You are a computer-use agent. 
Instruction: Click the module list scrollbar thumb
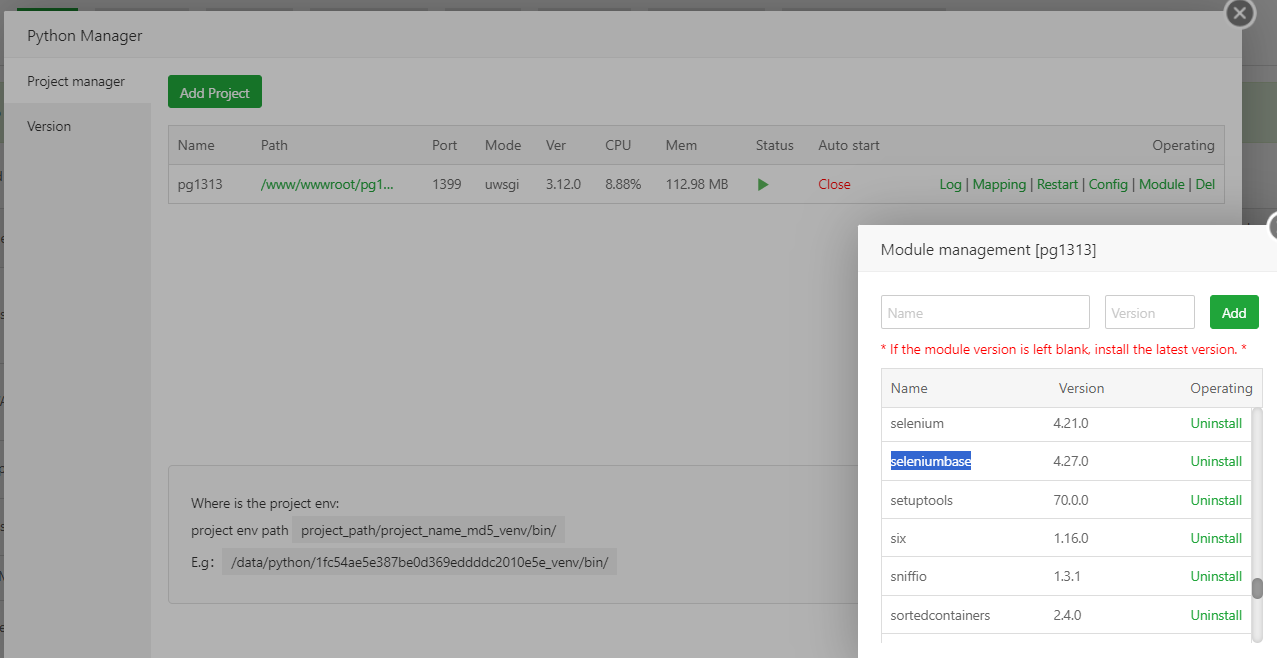click(1257, 588)
